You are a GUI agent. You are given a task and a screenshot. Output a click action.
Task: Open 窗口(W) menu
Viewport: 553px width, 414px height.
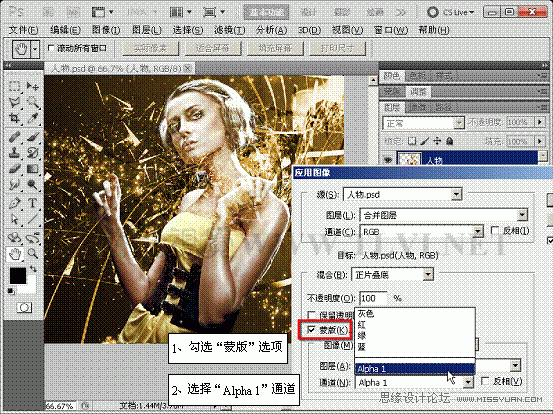(x=391, y=30)
